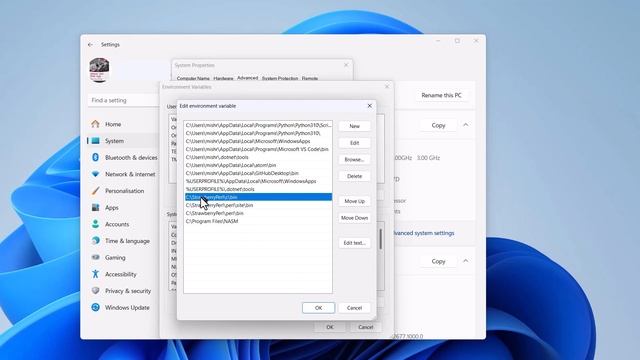Image resolution: width=640 pixels, height=360 pixels.
Task: Click the Rename this PC button
Action: pos(441,95)
